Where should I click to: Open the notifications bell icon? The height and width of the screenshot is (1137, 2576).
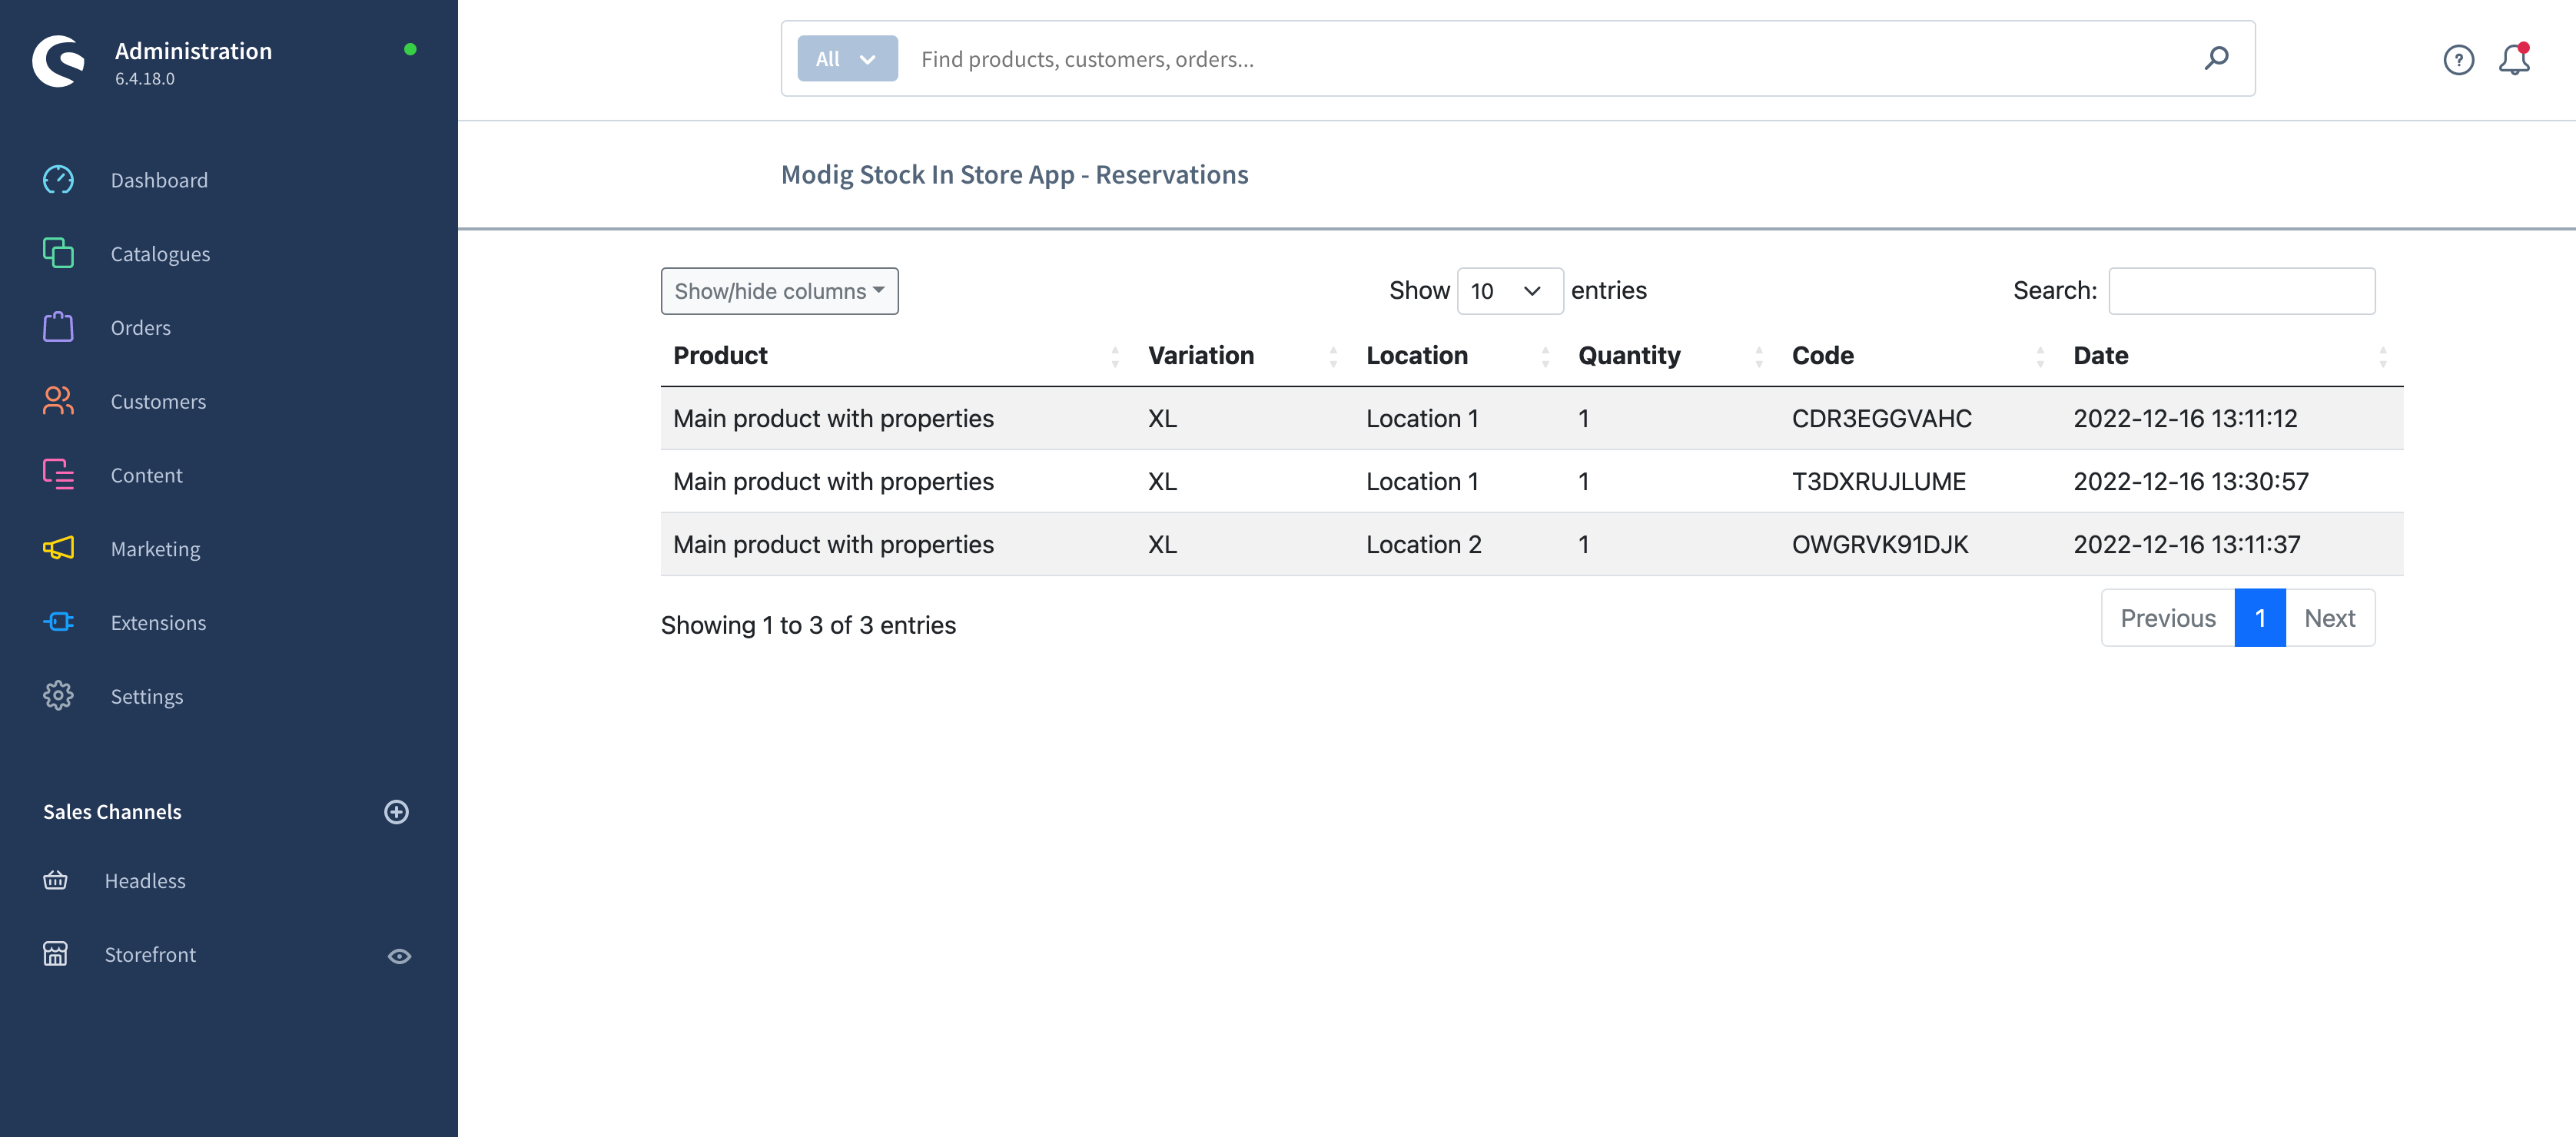click(x=2514, y=60)
